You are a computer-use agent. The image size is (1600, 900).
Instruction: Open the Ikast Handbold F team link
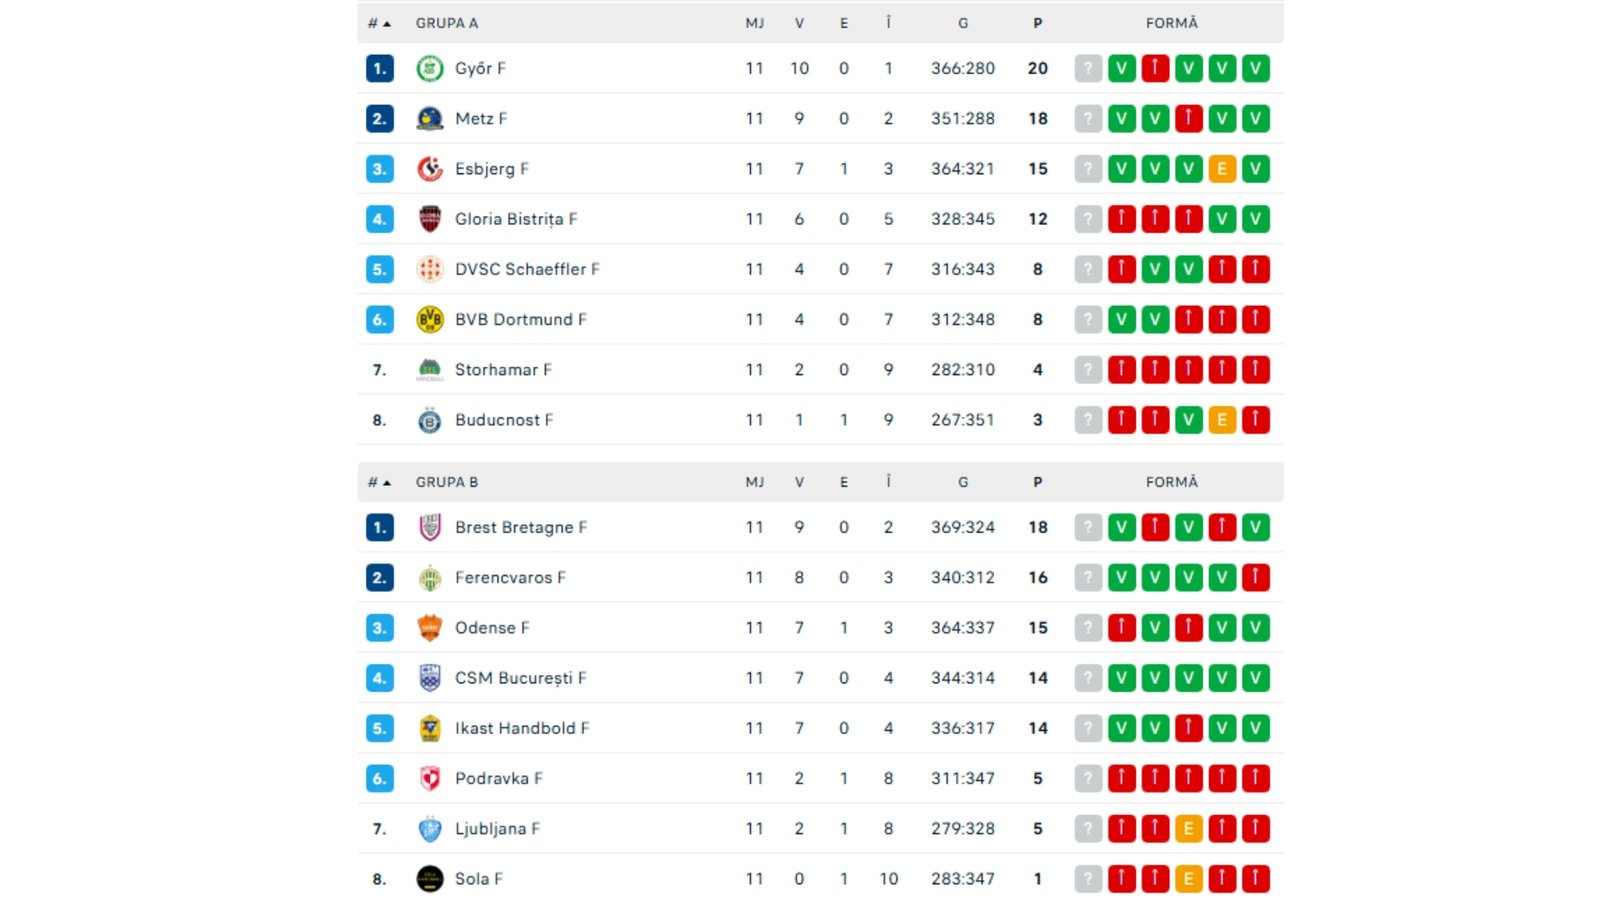click(x=521, y=728)
